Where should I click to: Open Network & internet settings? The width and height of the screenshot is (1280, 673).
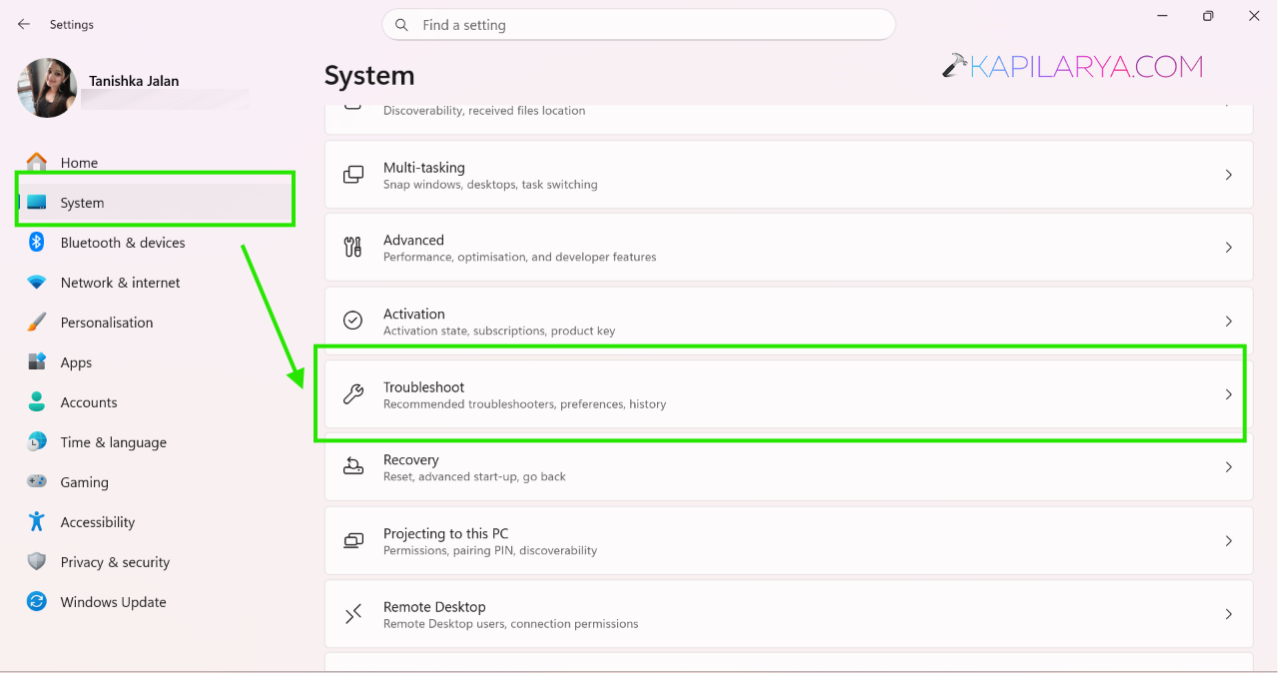click(155, 282)
